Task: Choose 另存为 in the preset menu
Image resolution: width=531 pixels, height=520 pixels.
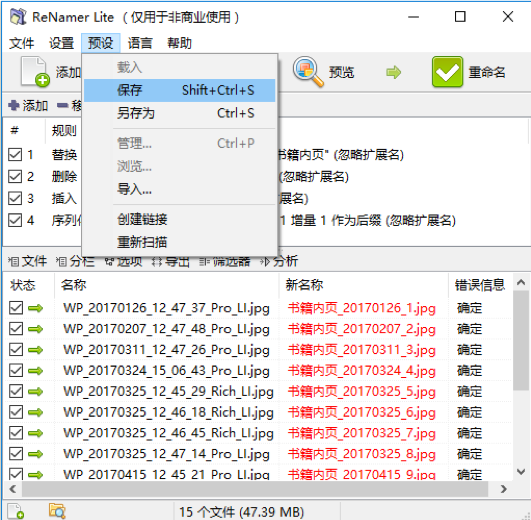Action: coord(179,113)
